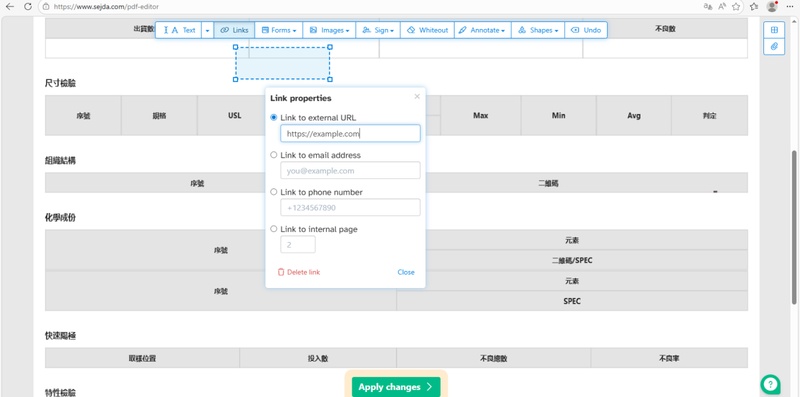Click inside the dashed link rectangle
The width and height of the screenshot is (800, 397).
pyautogui.click(x=283, y=63)
